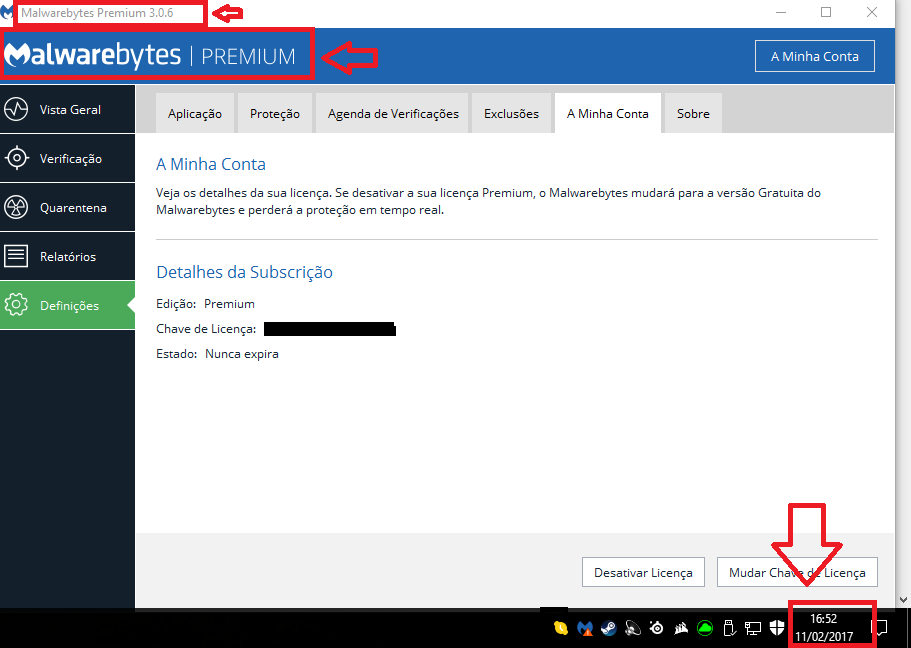Click the A Minha Conta header button
Viewport: 911px width, 648px height.
pos(815,56)
